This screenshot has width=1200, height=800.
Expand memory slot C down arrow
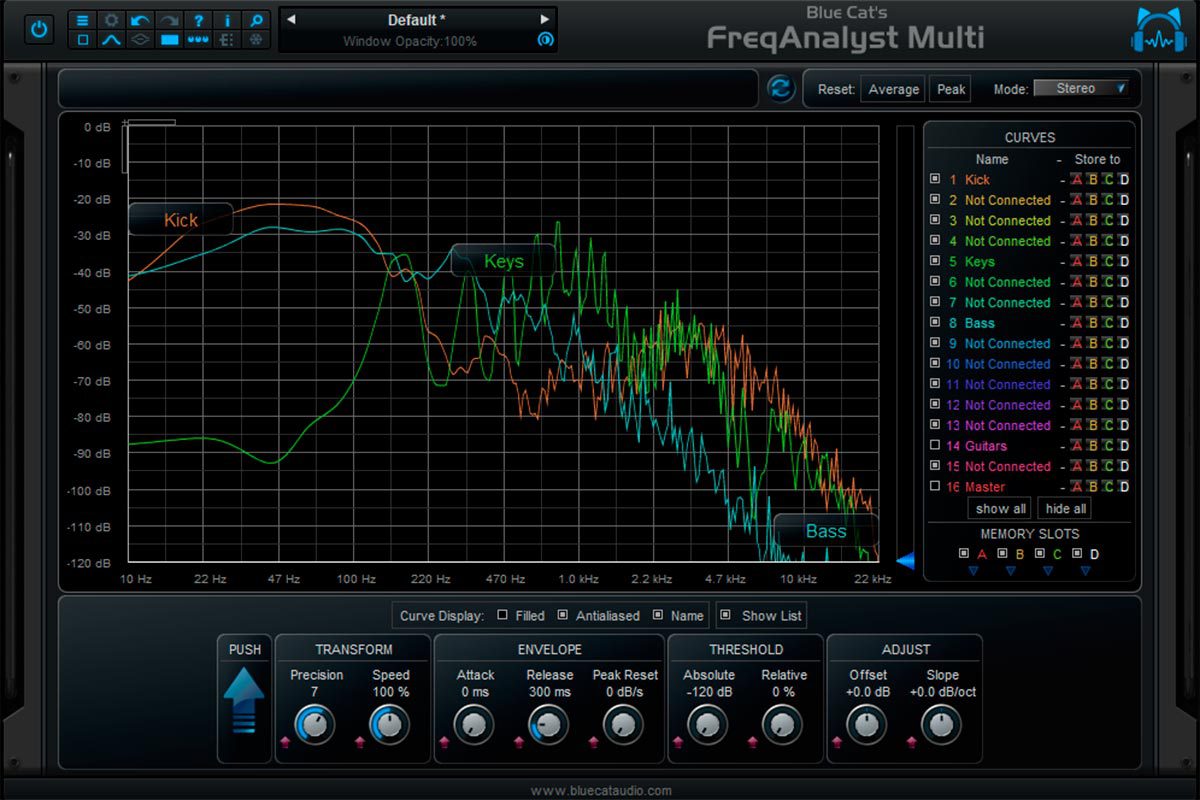tap(1048, 571)
